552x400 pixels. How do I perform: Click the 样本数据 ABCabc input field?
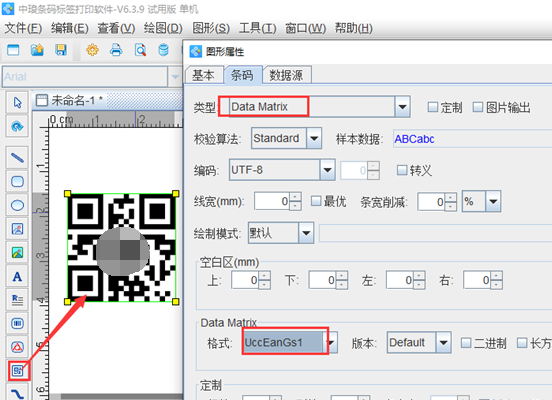(472, 139)
